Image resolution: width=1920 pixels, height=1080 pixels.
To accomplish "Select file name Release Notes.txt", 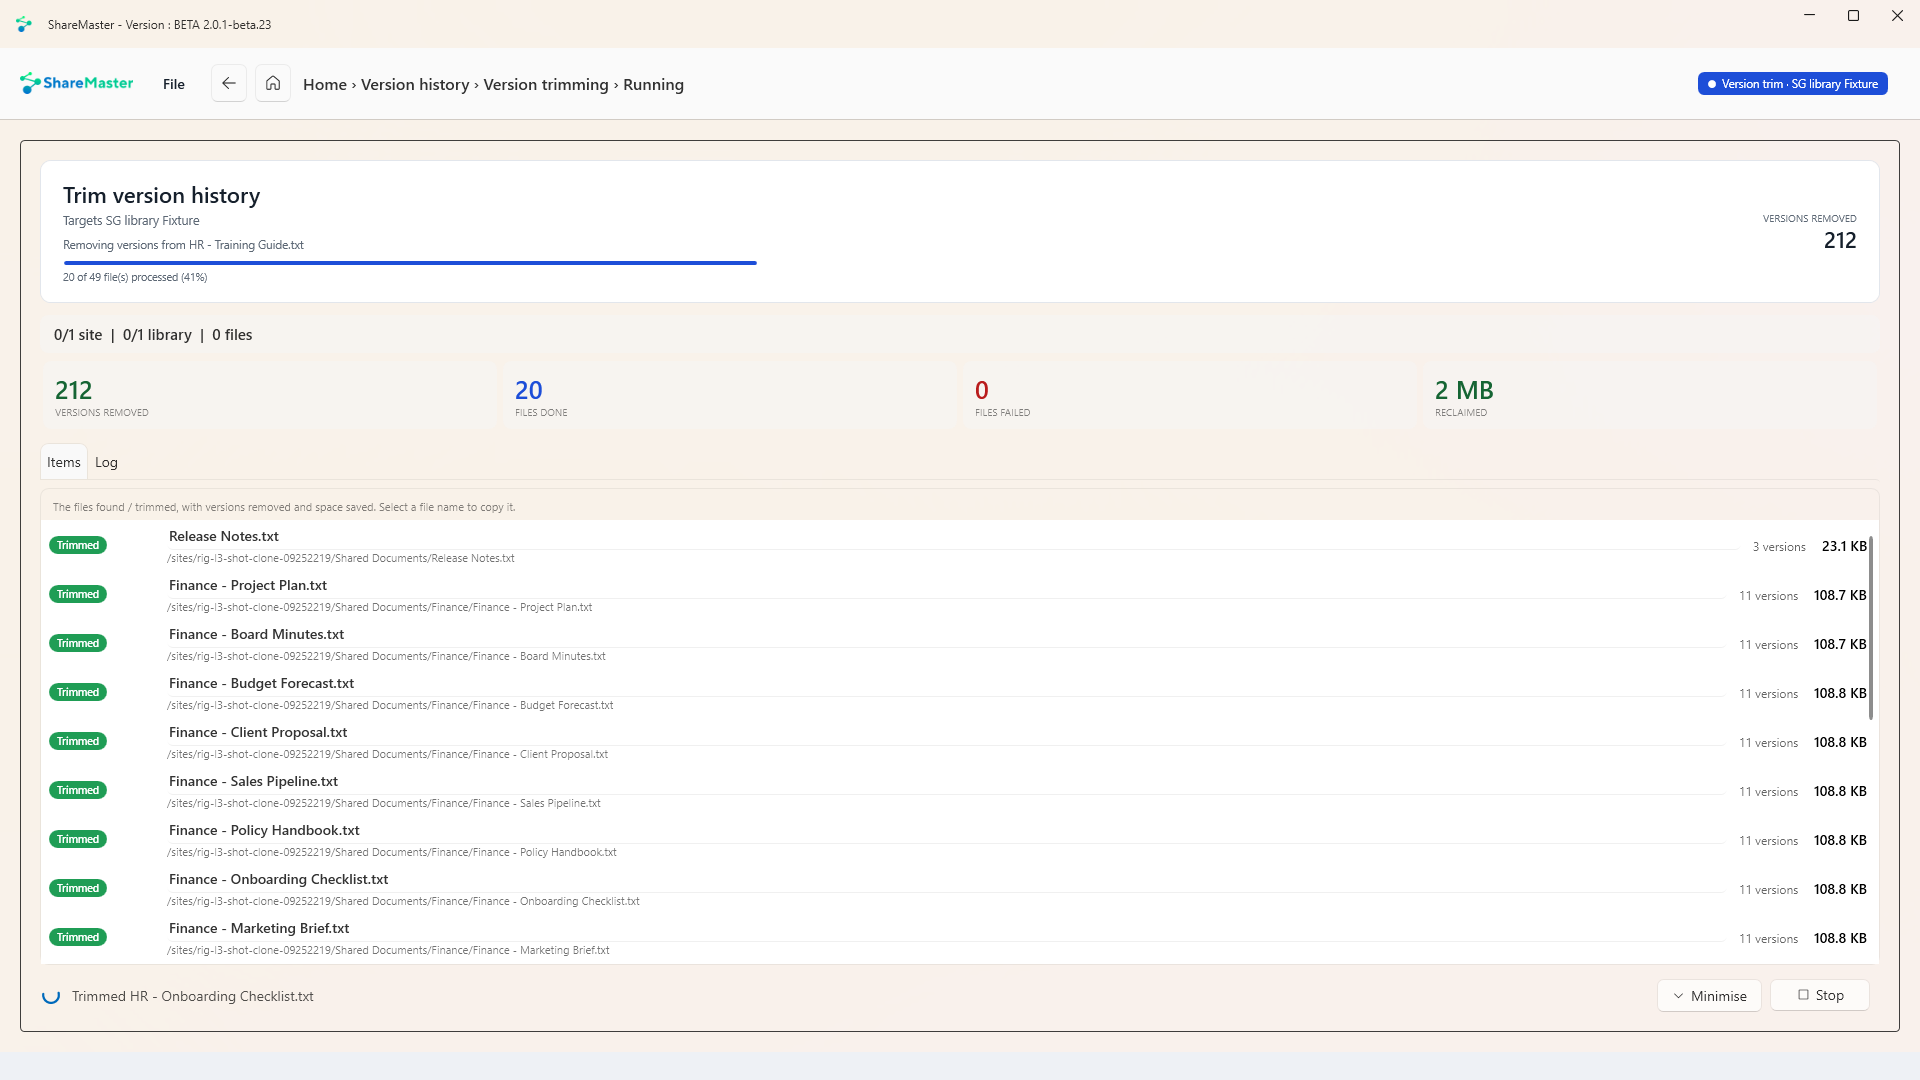I will coord(224,536).
